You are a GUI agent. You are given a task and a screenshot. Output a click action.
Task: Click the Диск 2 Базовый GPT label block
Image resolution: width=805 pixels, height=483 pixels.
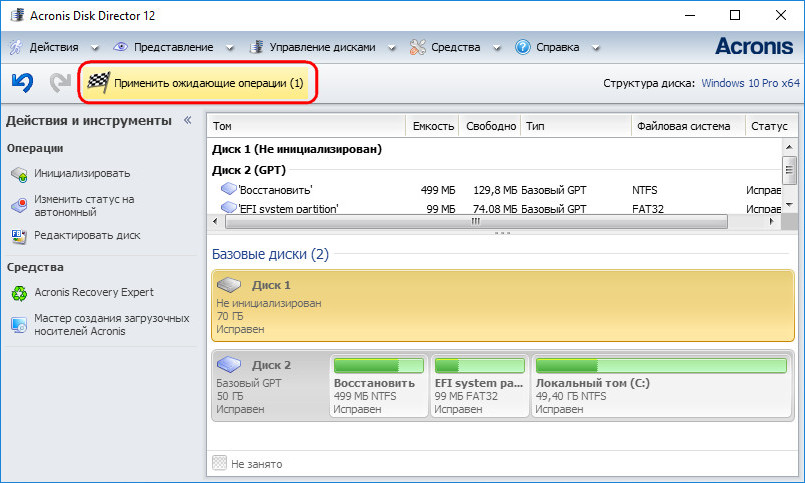coord(270,387)
